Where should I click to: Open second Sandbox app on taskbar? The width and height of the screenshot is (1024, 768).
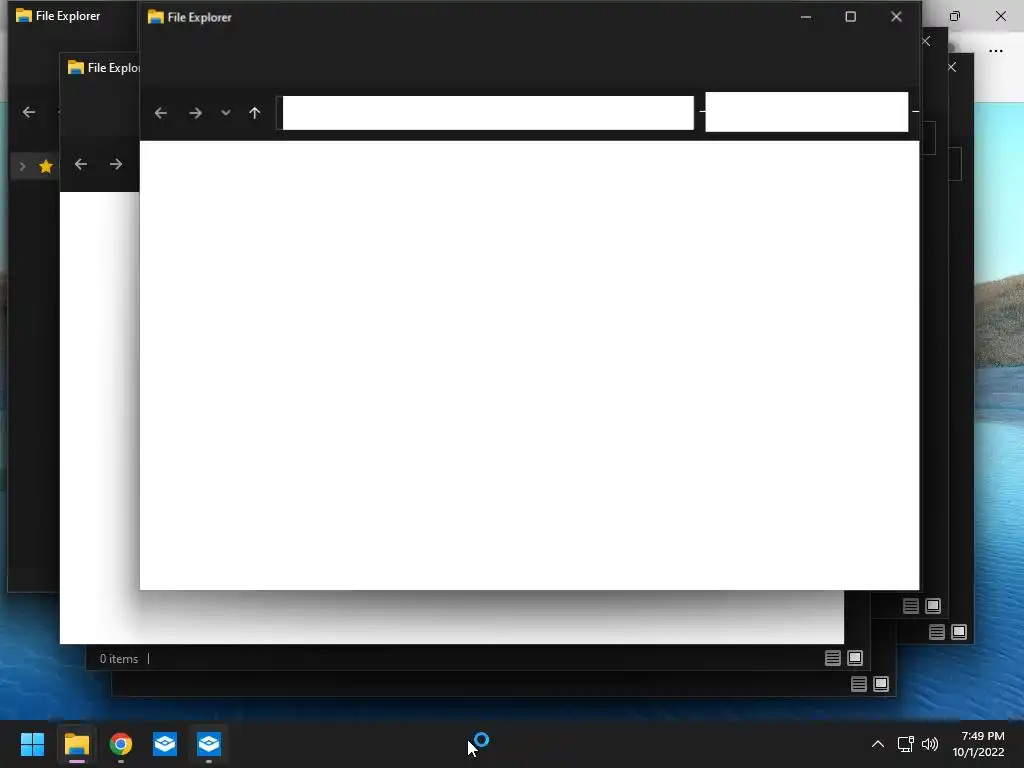209,744
